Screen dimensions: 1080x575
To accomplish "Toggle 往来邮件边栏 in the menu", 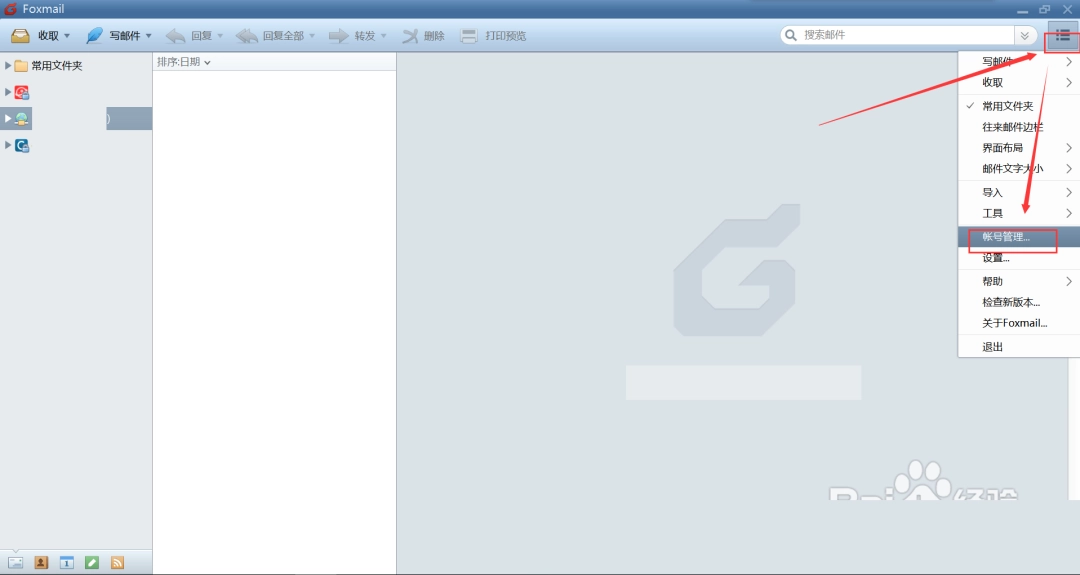I will [x=1019, y=127].
